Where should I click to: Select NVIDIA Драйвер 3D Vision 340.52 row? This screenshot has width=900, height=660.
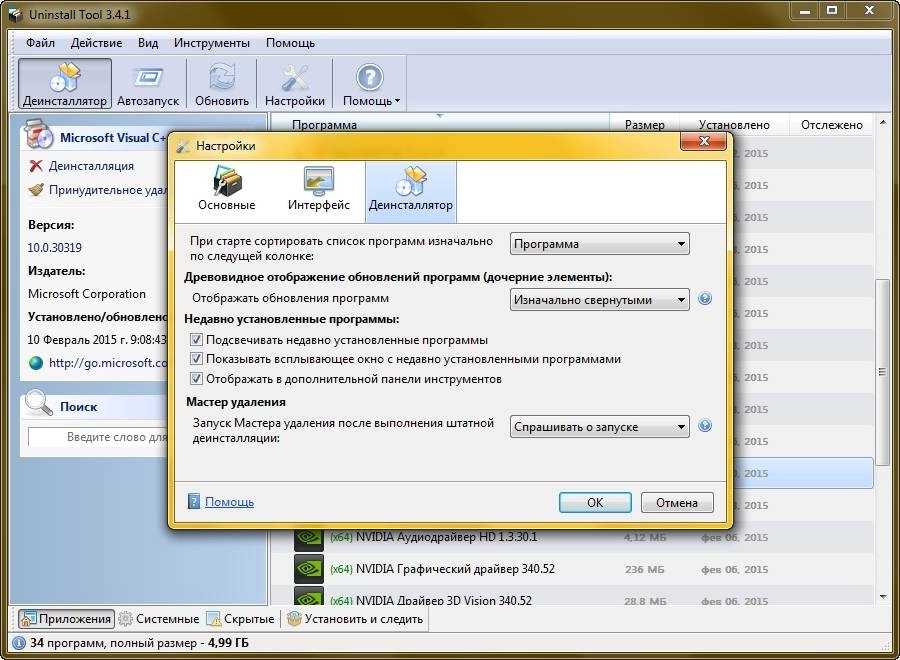pyautogui.click(x=572, y=597)
